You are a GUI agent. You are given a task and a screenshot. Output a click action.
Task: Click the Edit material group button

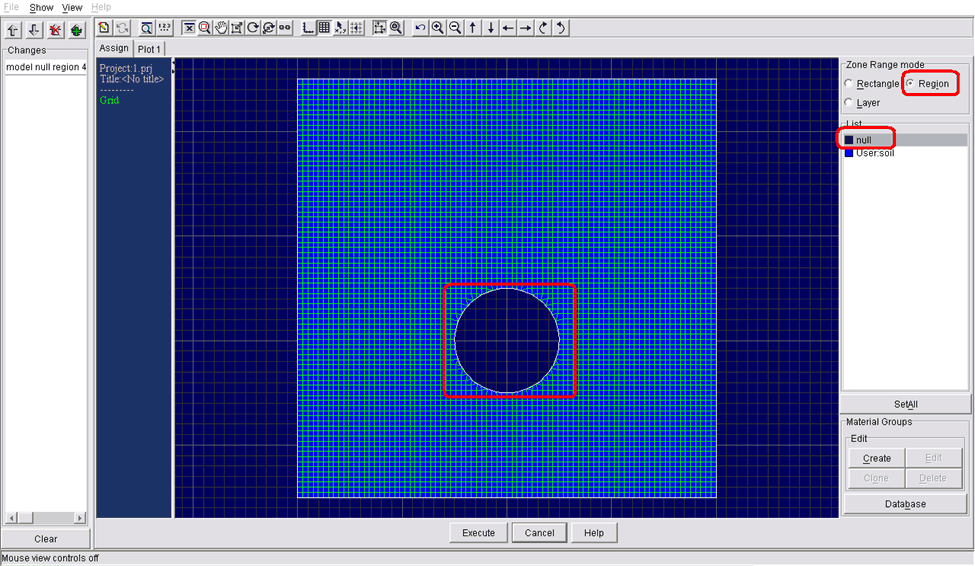coord(933,458)
